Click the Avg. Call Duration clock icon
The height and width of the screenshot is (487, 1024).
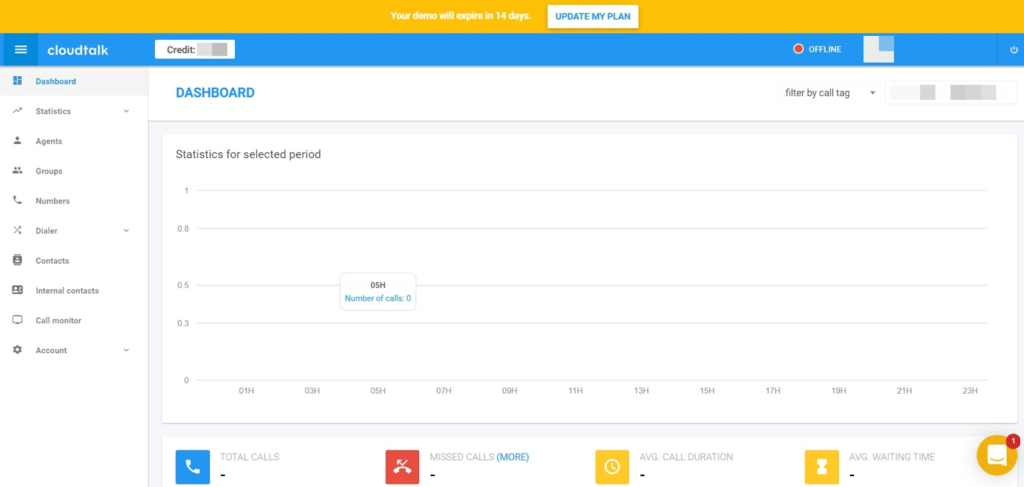pyautogui.click(x=612, y=466)
